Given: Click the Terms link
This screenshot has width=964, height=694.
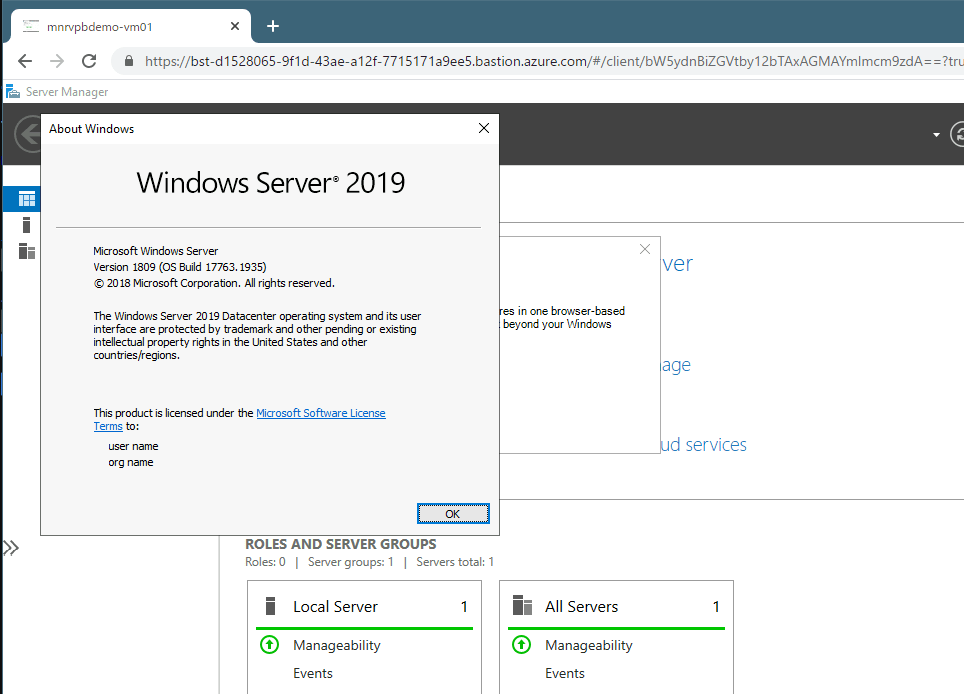Looking at the screenshot, I should [108, 426].
